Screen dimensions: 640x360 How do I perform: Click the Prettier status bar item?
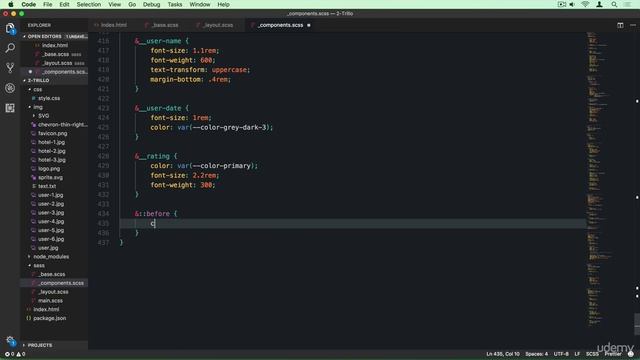613,354
